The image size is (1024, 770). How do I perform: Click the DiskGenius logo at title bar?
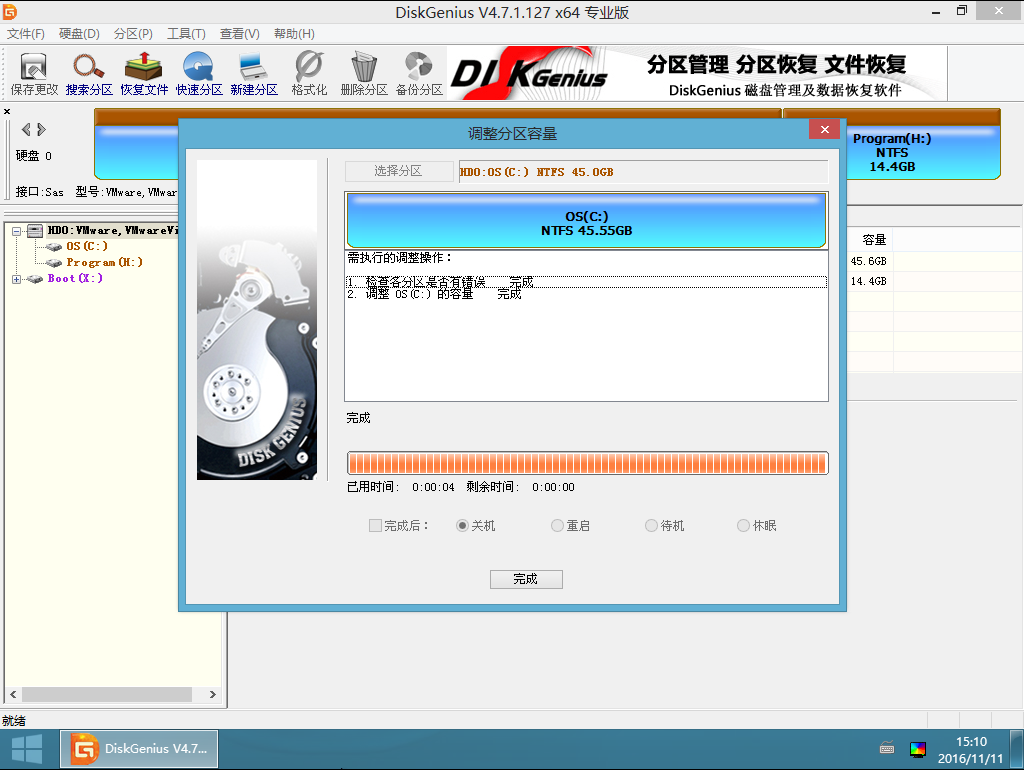(x=10, y=11)
